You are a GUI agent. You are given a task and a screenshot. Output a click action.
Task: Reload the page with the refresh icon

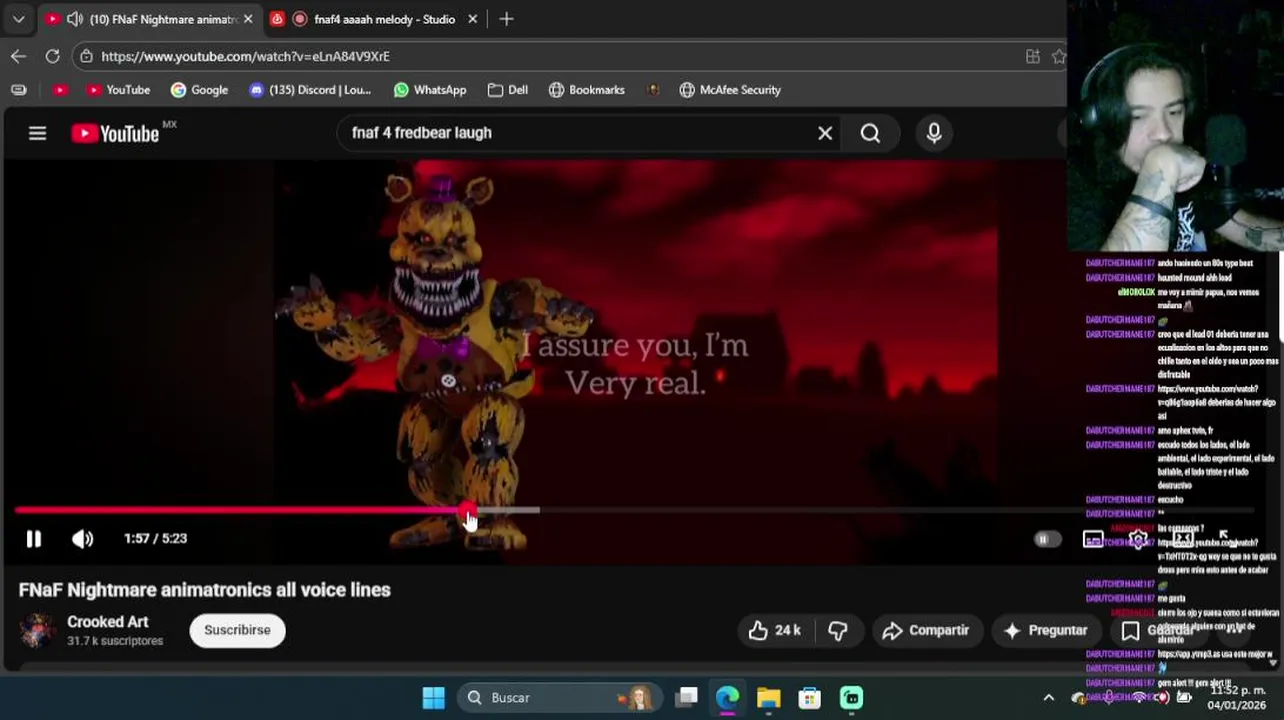coord(52,56)
